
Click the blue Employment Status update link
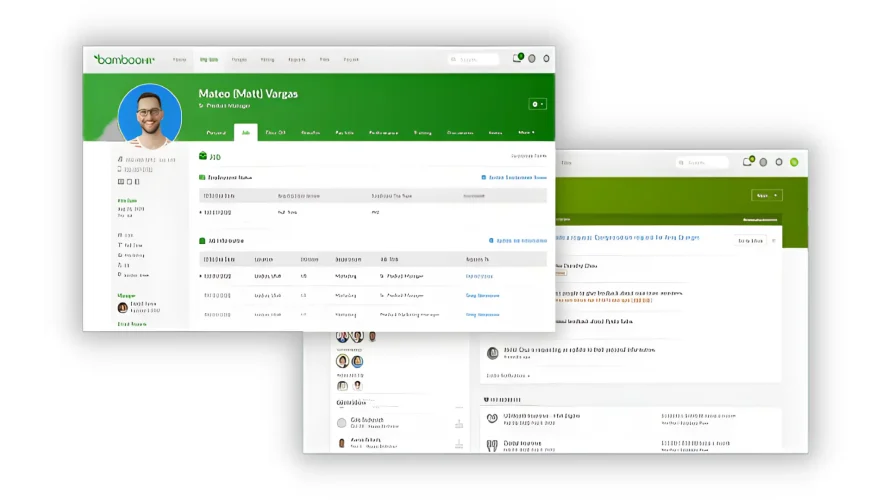click(514, 177)
